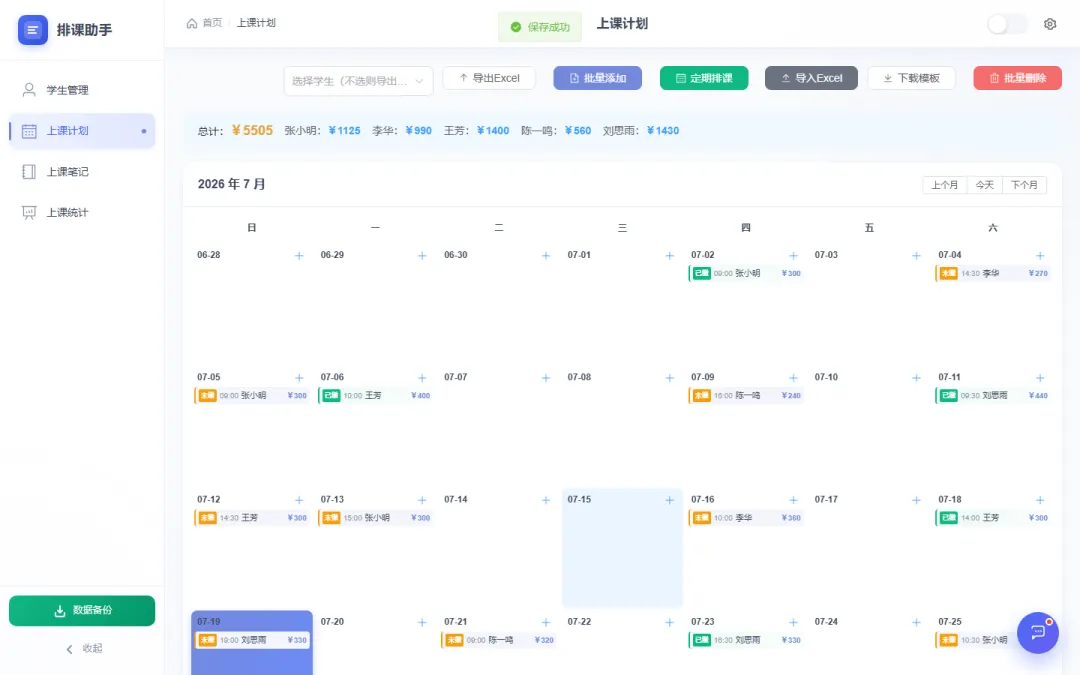Add a lesson on 06-29 with plus icon
Viewport: 1080px width, 675px height.
(422, 256)
